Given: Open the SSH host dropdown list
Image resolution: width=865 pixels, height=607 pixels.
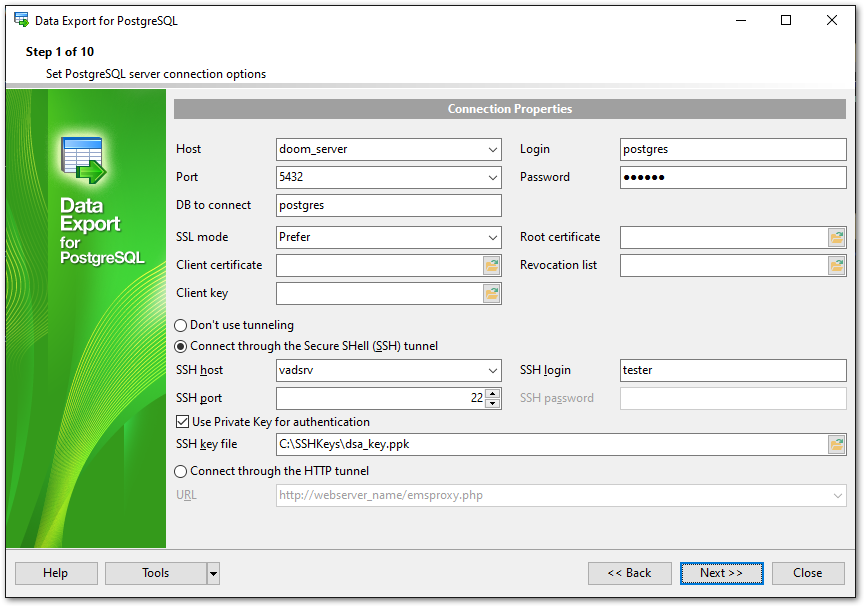Looking at the screenshot, I should pyautogui.click(x=493, y=371).
